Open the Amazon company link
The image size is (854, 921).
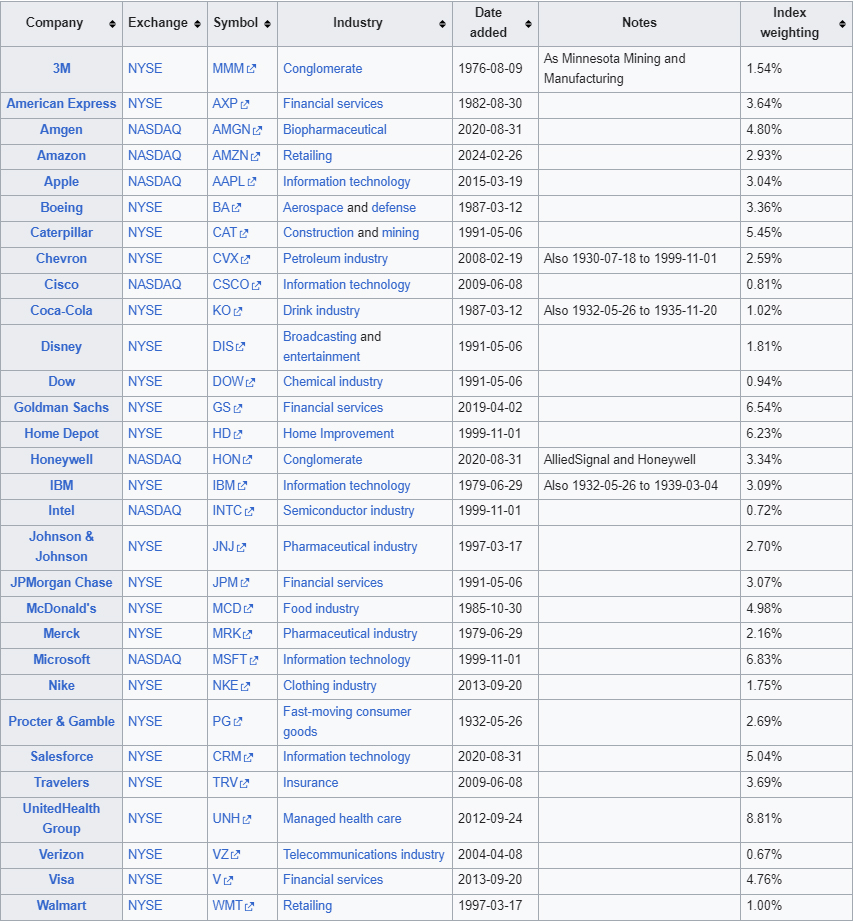tap(62, 156)
